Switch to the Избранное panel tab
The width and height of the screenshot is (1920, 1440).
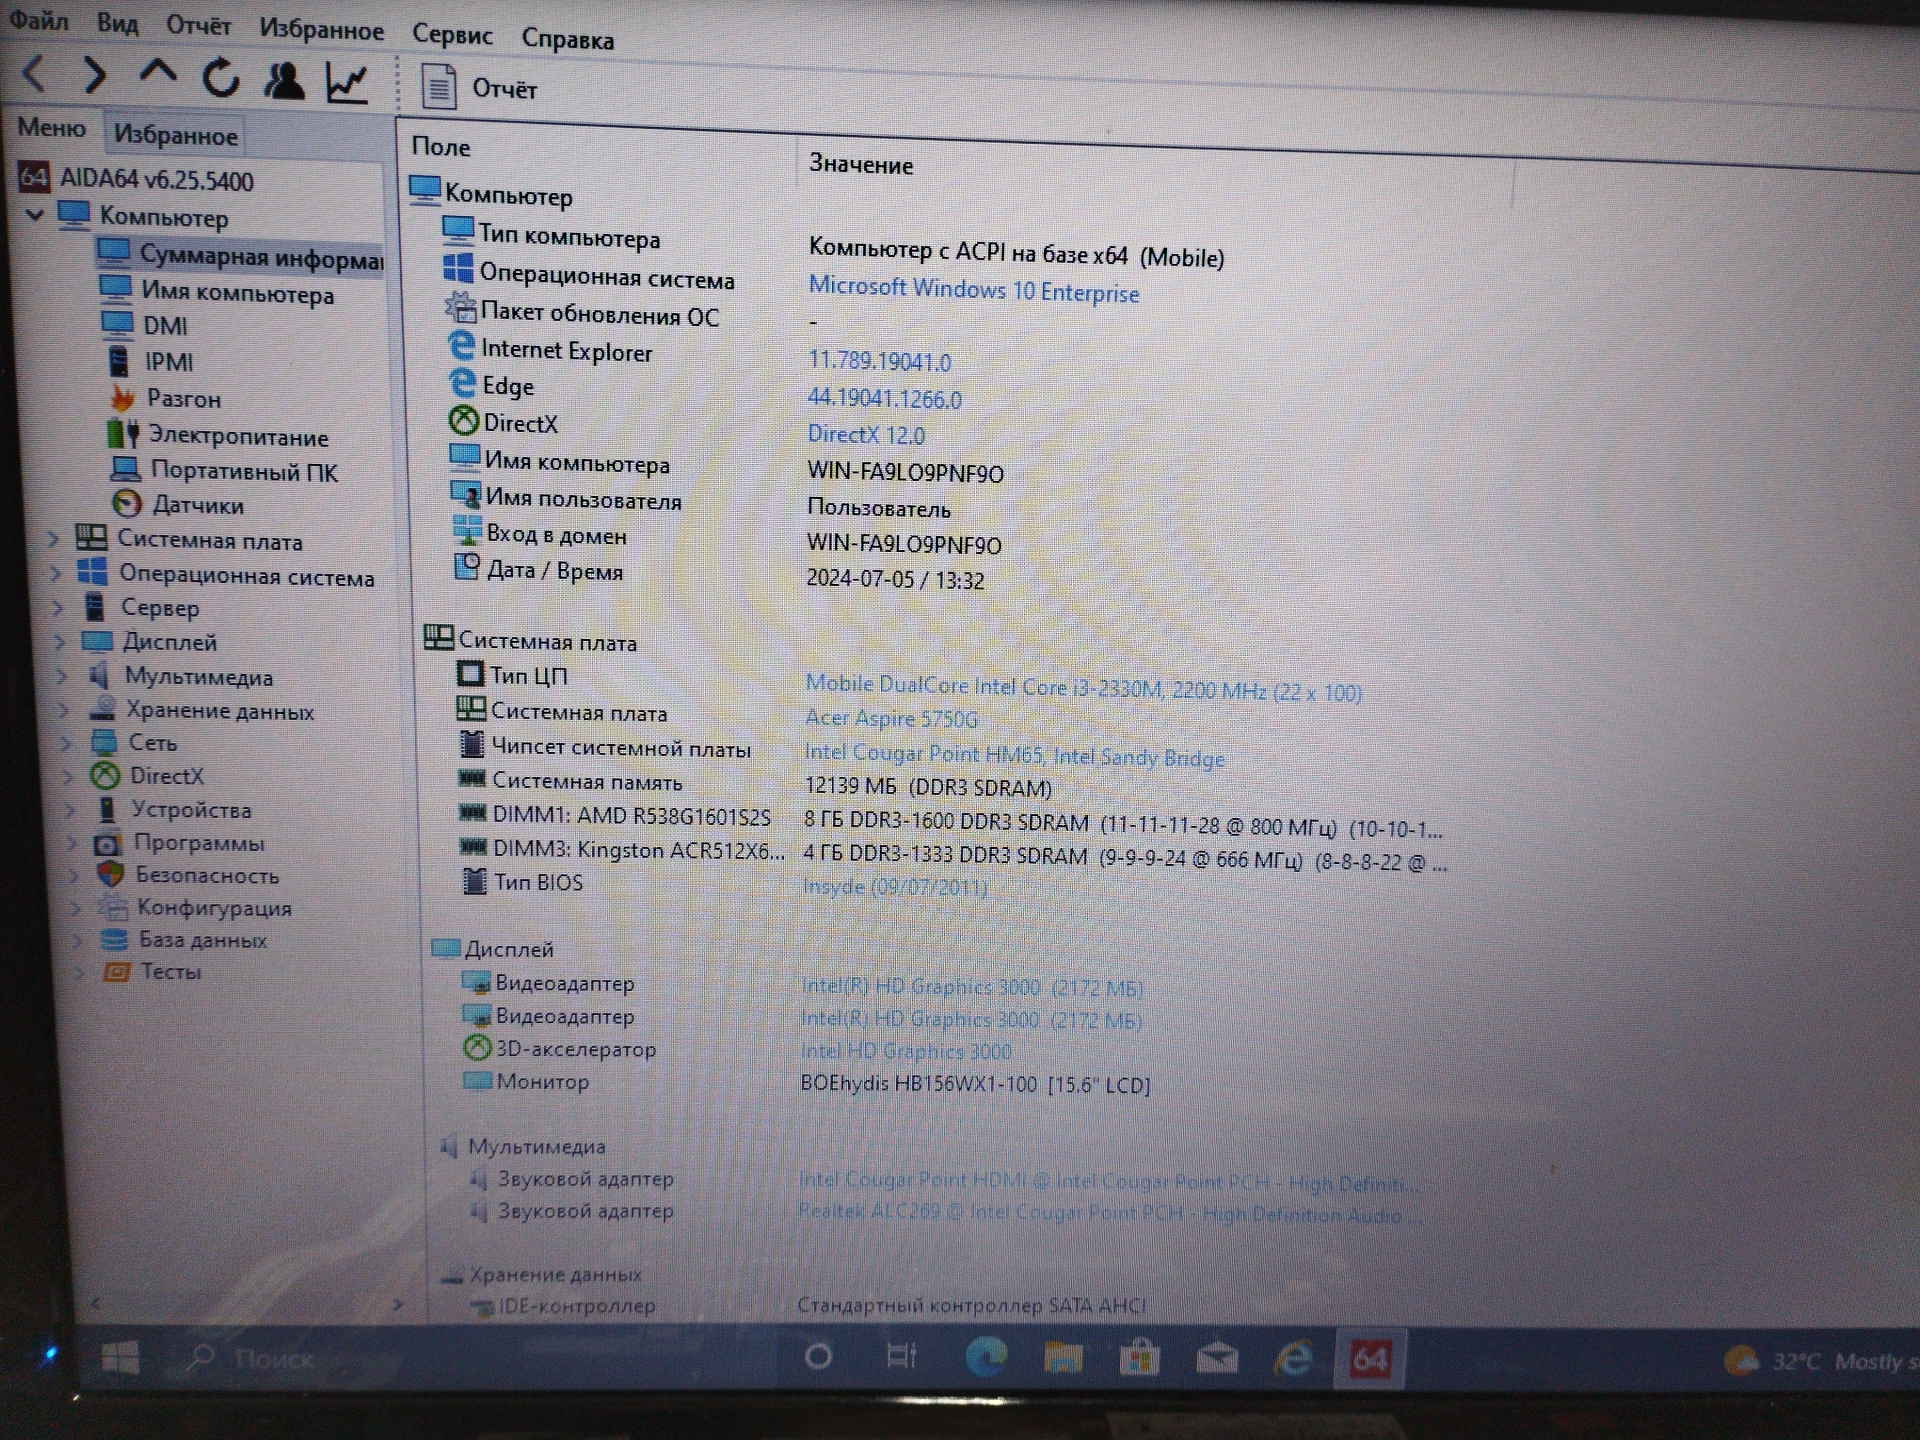click(175, 134)
